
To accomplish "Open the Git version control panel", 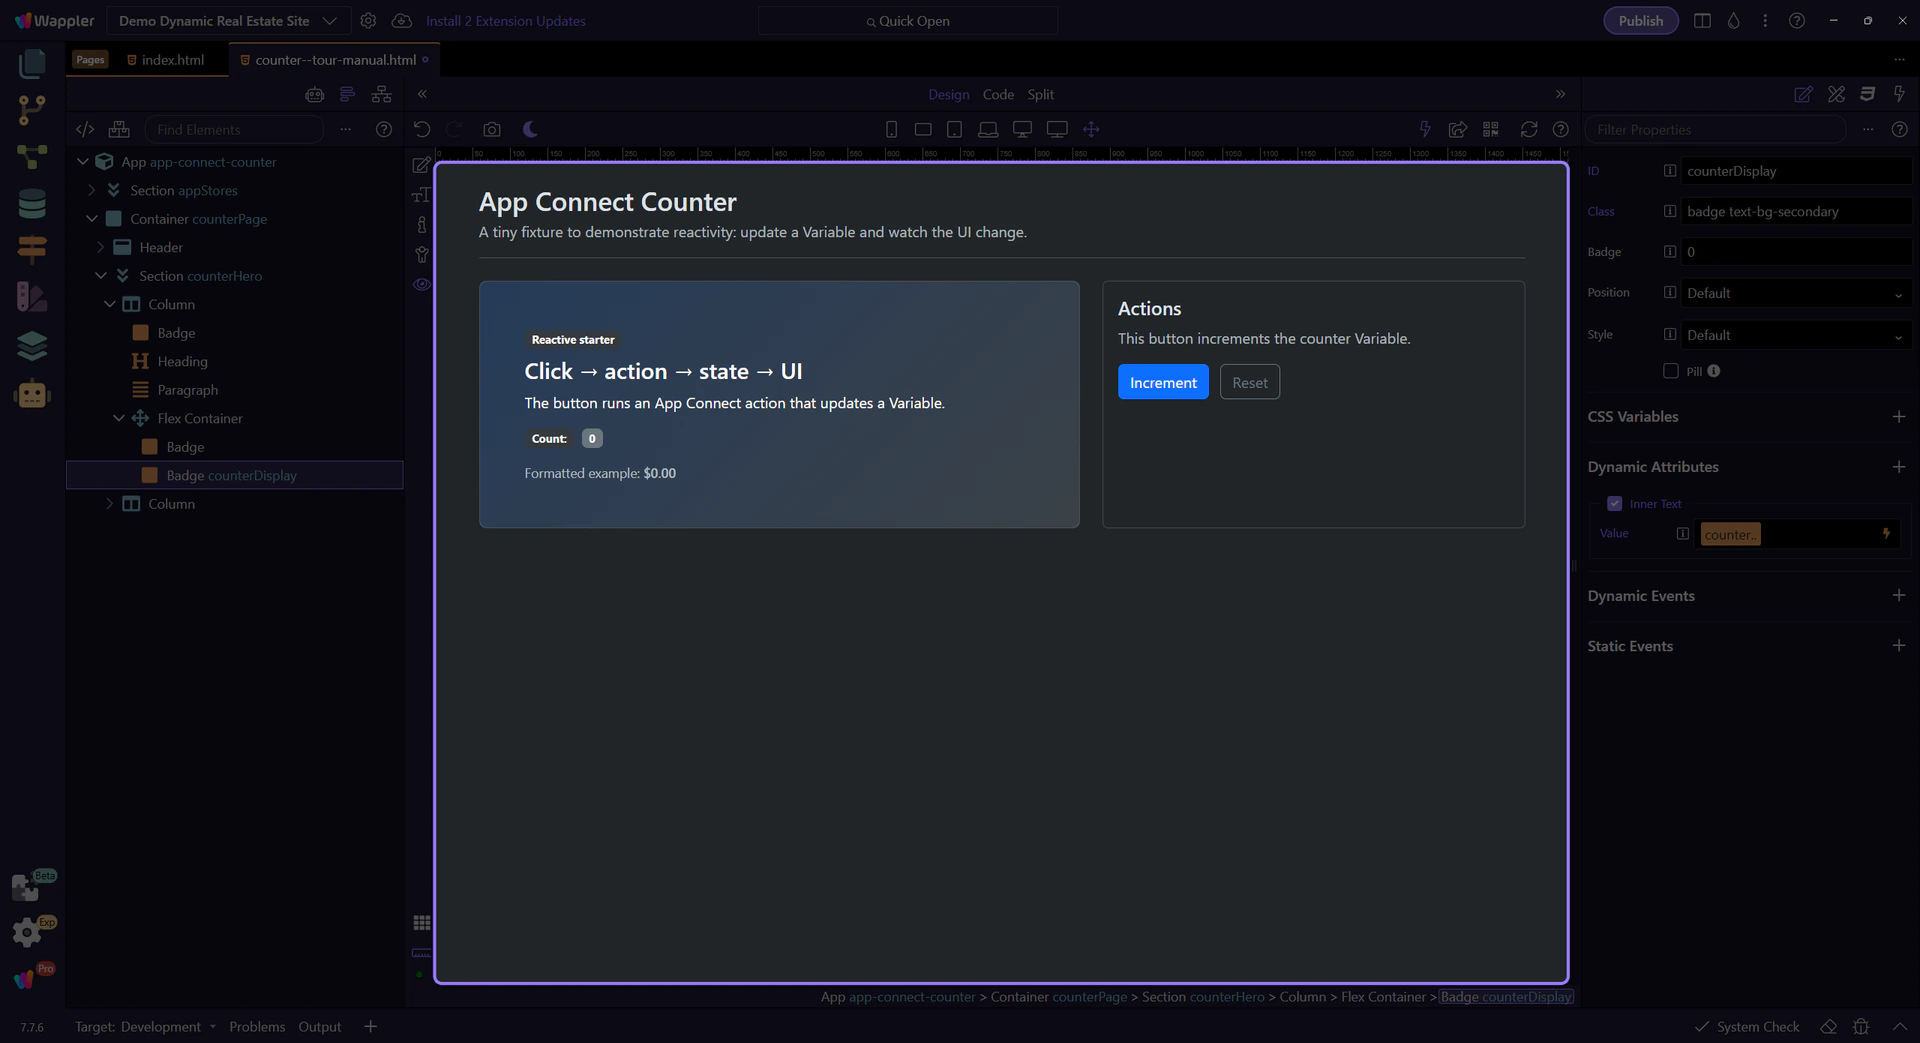I will pyautogui.click(x=32, y=108).
